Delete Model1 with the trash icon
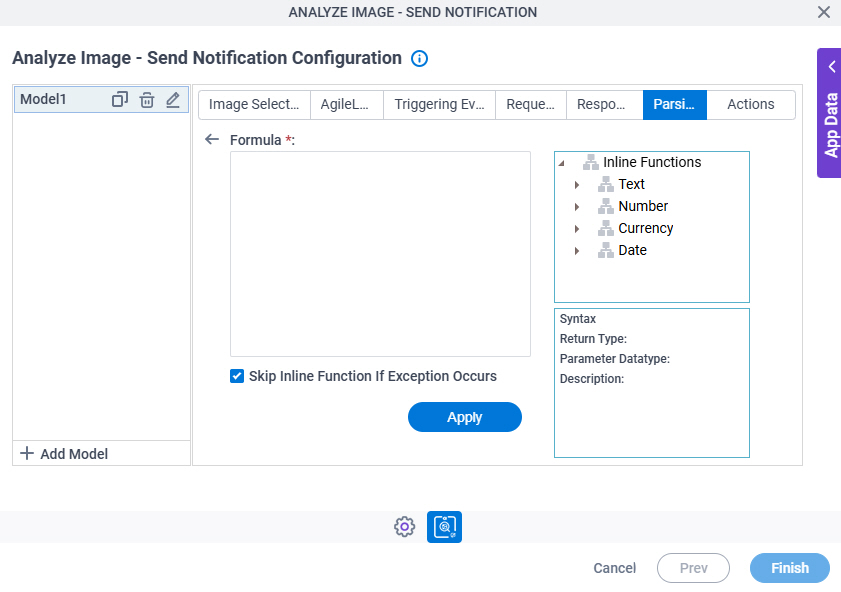The image size is (841, 592). (146, 100)
